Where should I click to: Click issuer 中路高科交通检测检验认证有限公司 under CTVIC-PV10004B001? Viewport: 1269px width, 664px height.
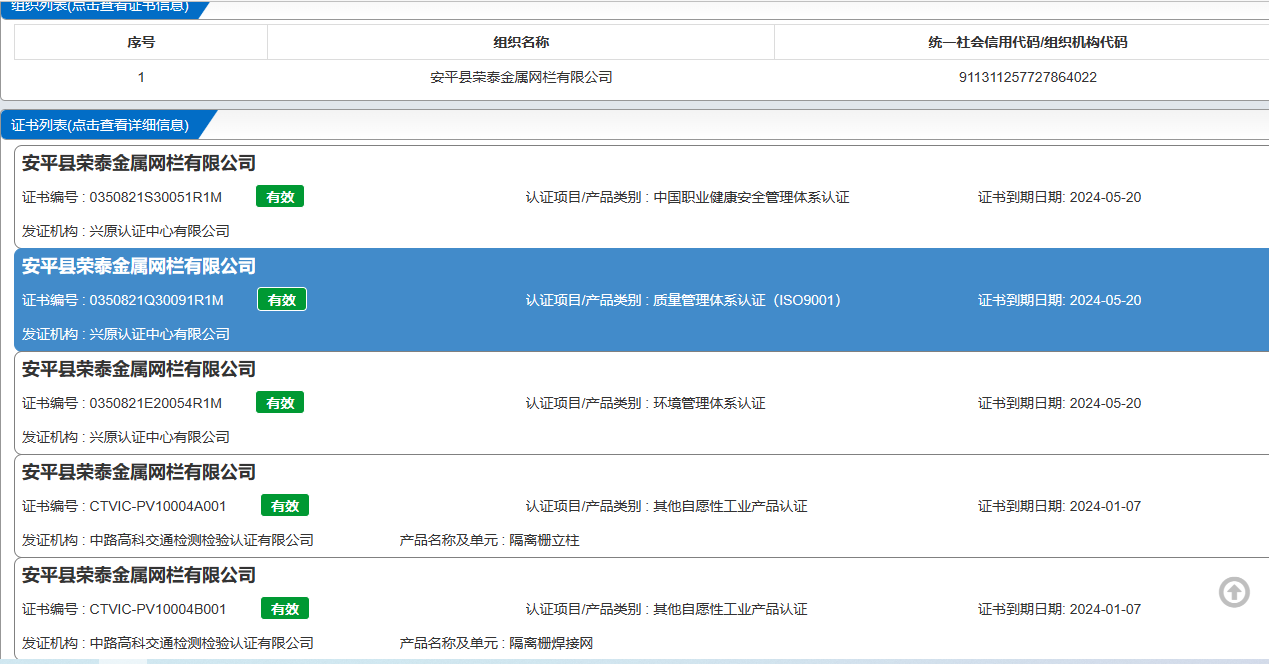(x=202, y=643)
